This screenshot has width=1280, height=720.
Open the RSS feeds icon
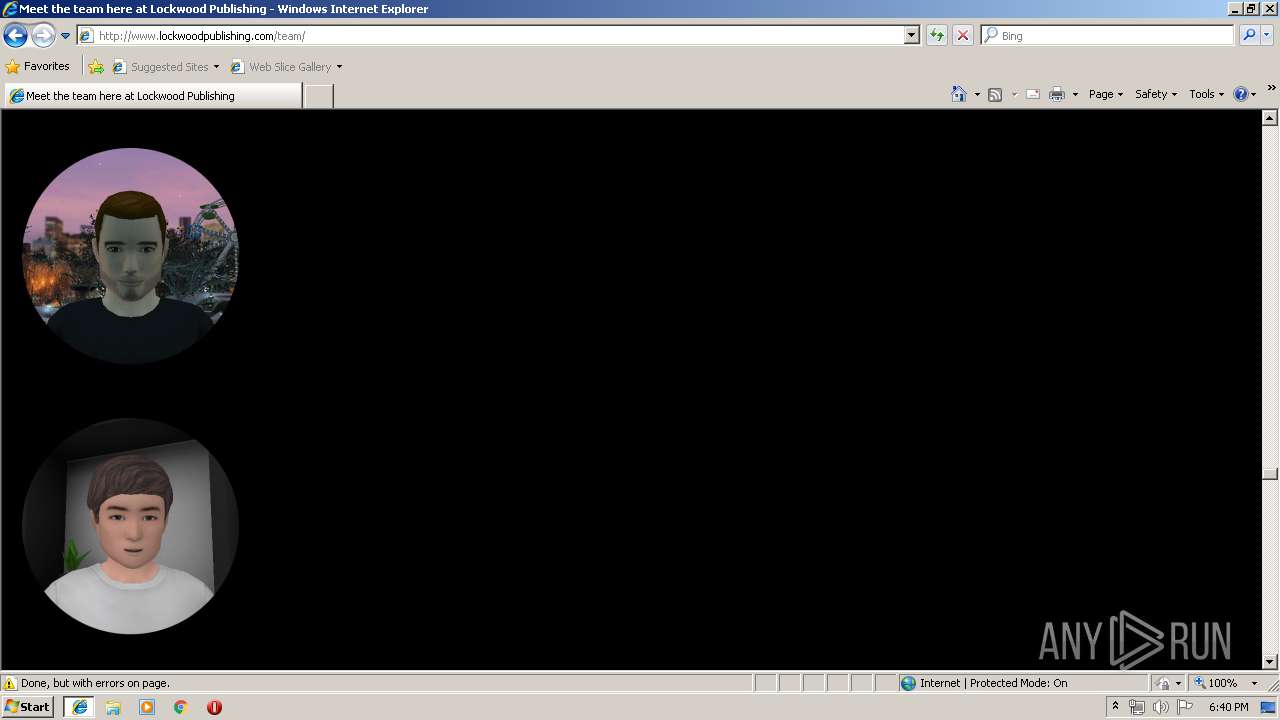(995, 94)
